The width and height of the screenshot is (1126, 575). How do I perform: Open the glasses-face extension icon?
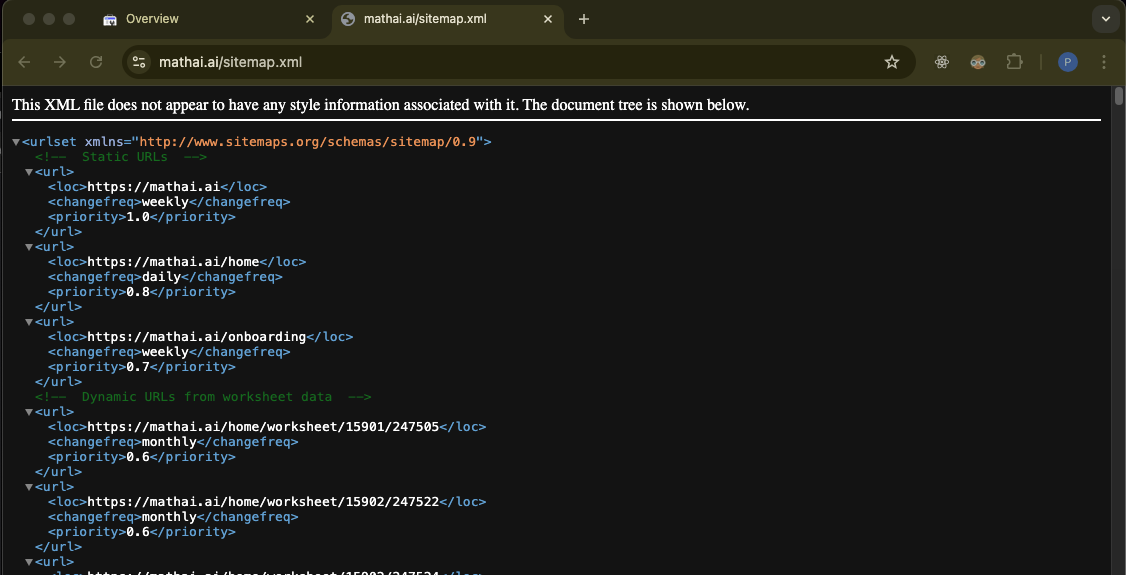click(977, 62)
